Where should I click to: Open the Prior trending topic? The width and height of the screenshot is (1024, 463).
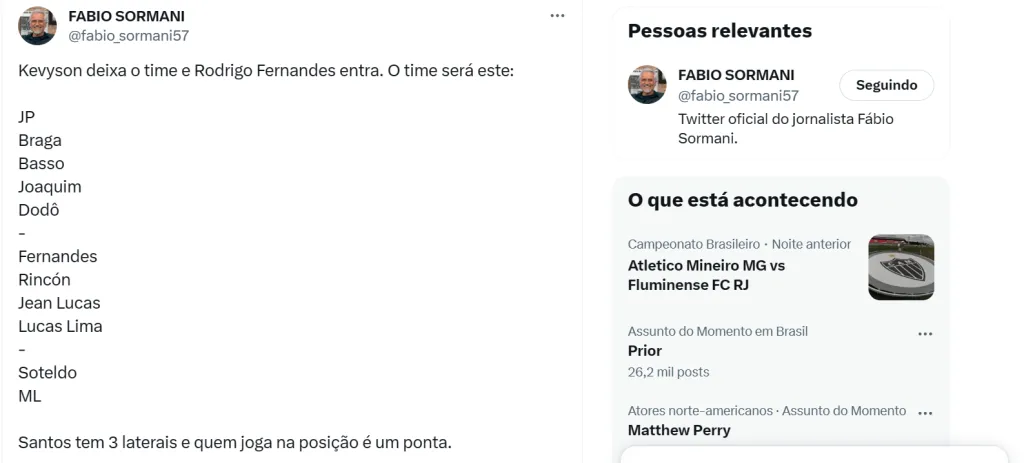coord(645,351)
